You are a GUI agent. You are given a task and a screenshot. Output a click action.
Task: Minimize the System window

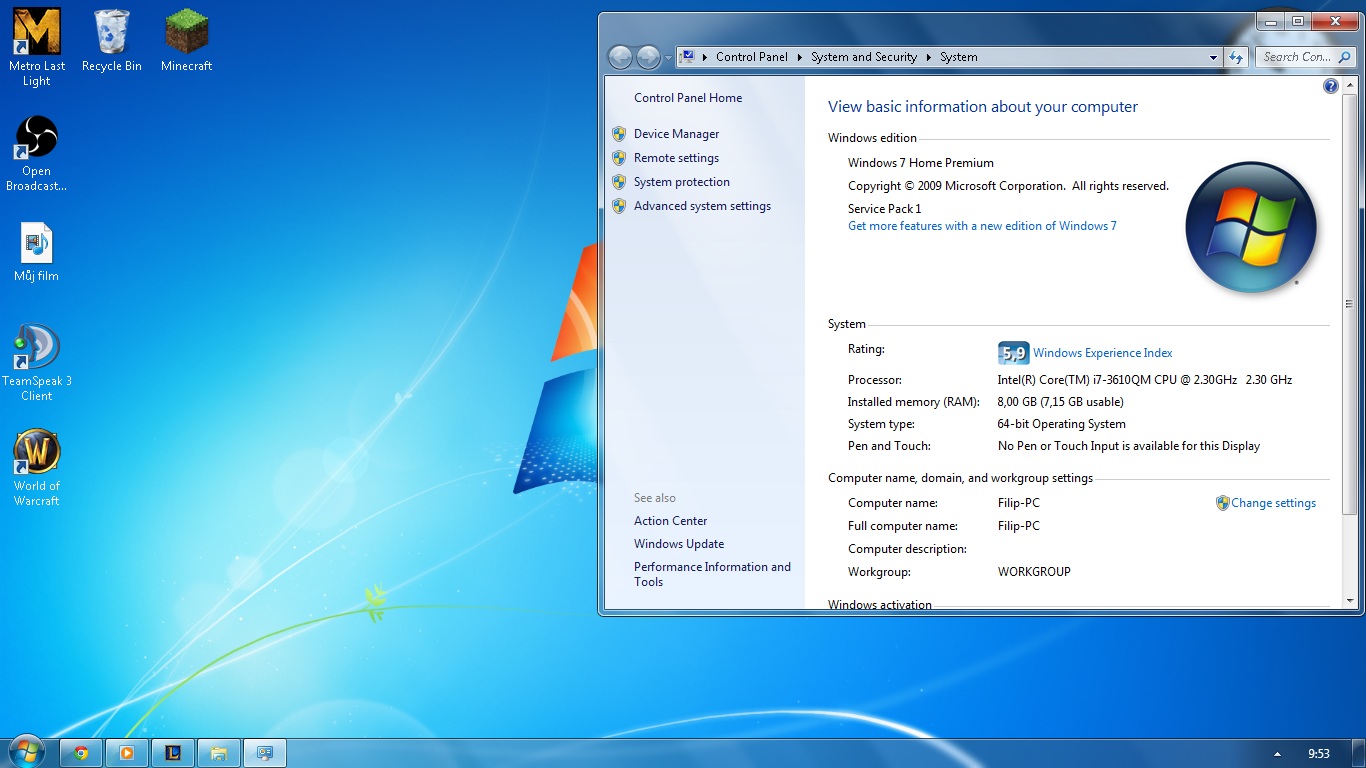1271,21
